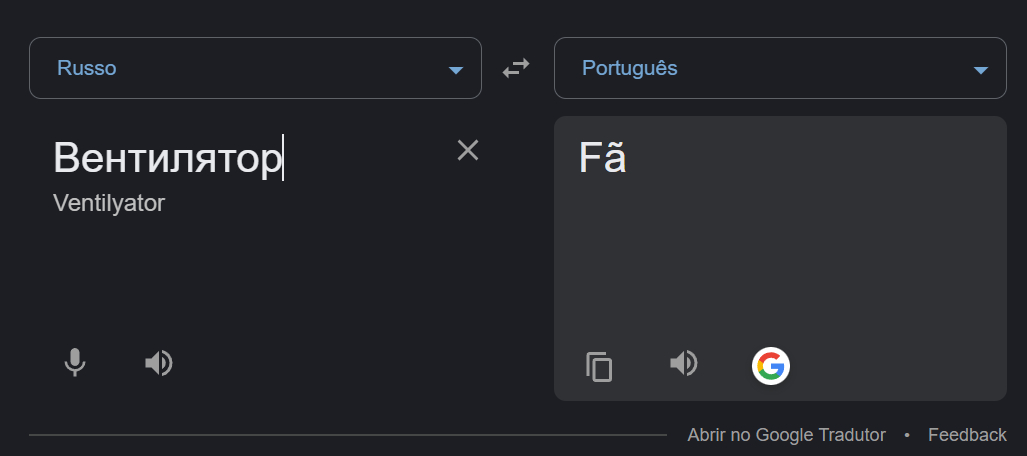Image resolution: width=1027 pixels, height=456 pixels.
Task: Click the Google logo icon
Action: tap(770, 366)
